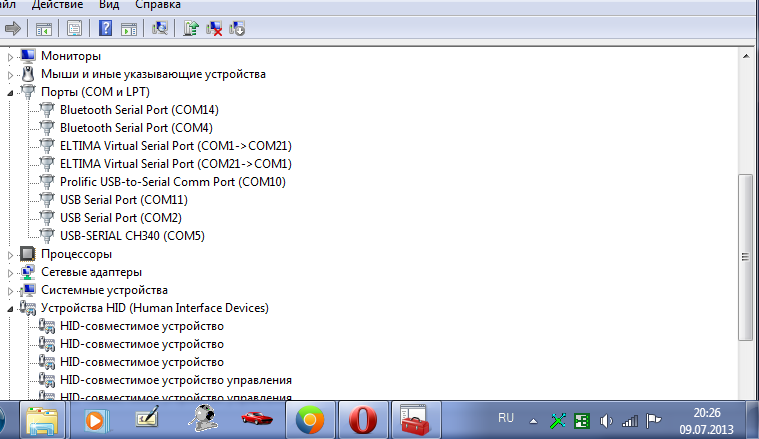The width and height of the screenshot is (759, 439).
Task: Click the network signal tray icon
Action: click(630, 421)
